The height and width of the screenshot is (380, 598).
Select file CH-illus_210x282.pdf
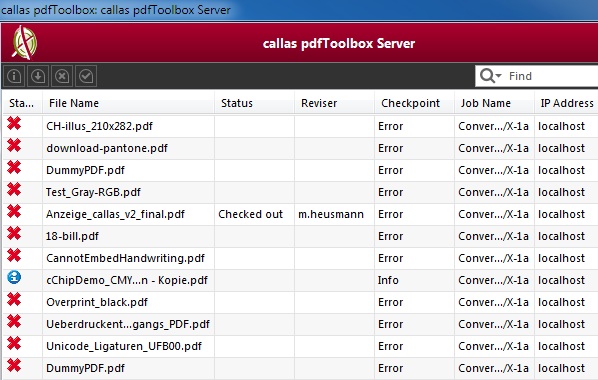(x=99, y=126)
